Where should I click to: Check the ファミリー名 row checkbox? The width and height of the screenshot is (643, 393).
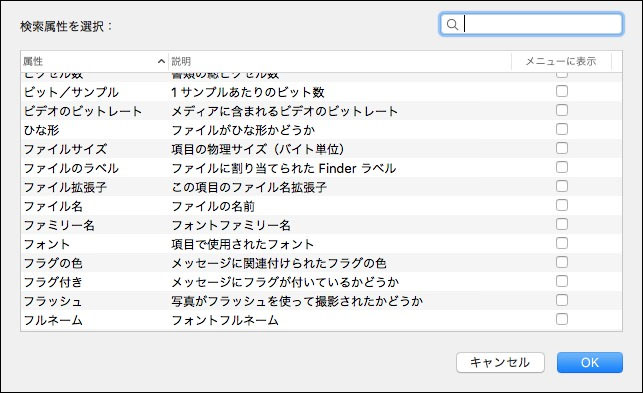[562, 224]
